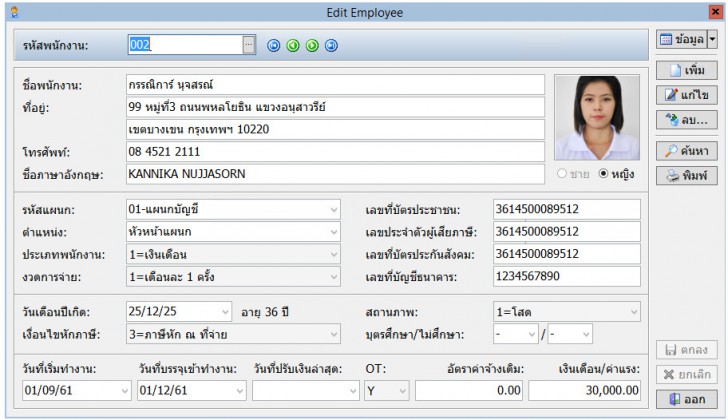Select the ชาย male radio button
Viewport: 728px width, 420px height.
point(562,174)
